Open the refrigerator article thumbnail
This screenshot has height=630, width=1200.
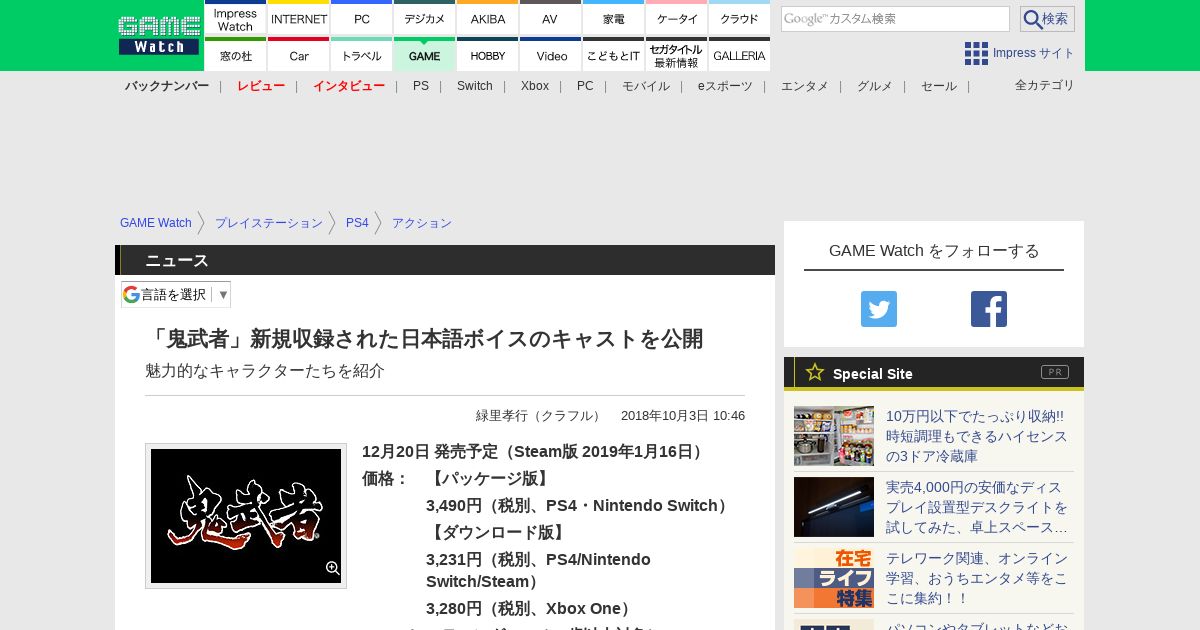point(834,436)
